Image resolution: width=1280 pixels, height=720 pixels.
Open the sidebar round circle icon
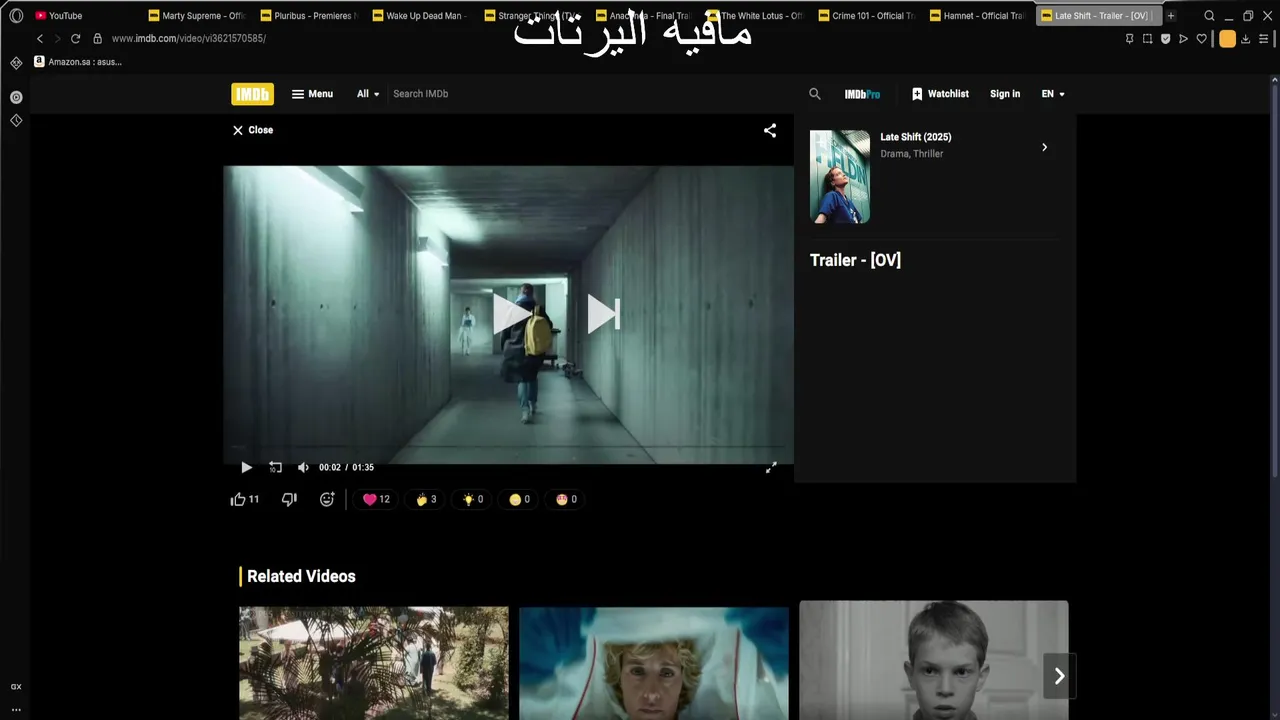coord(16,97)
